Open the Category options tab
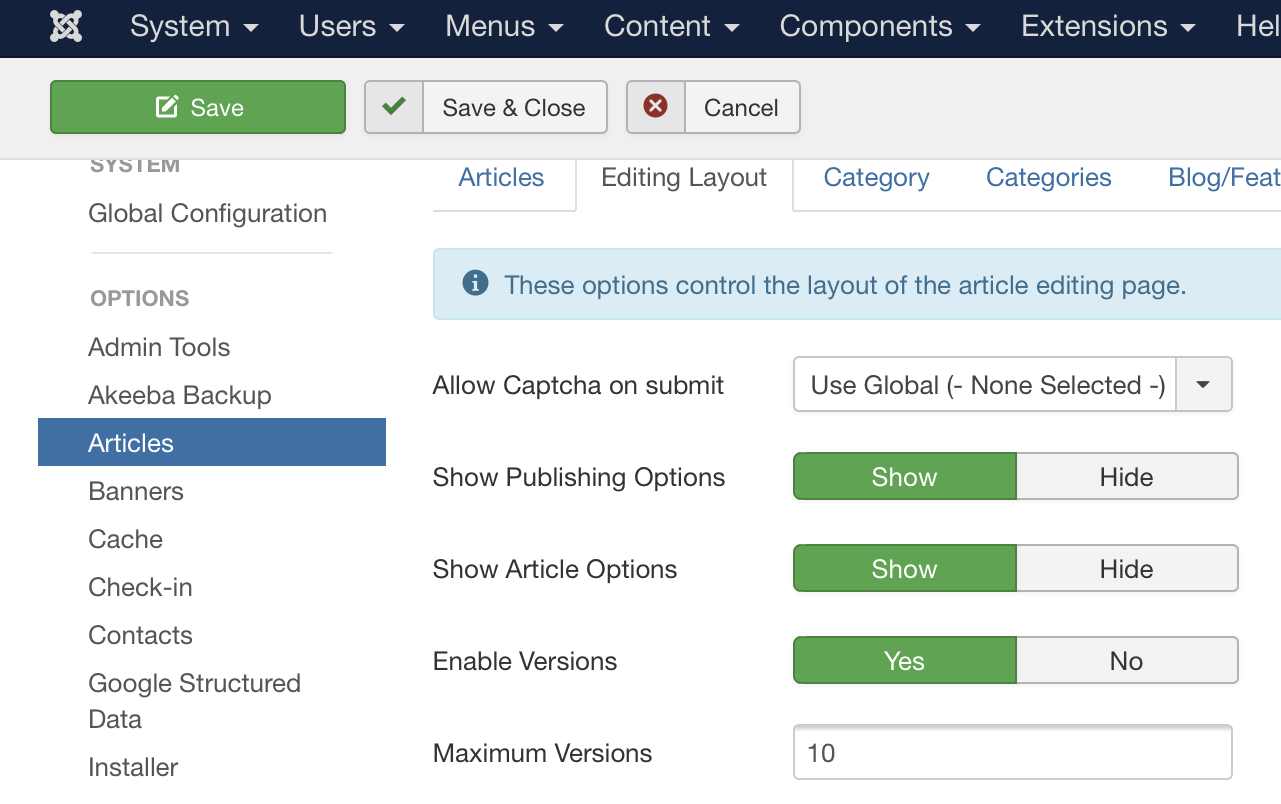 [x=876, y=177]
